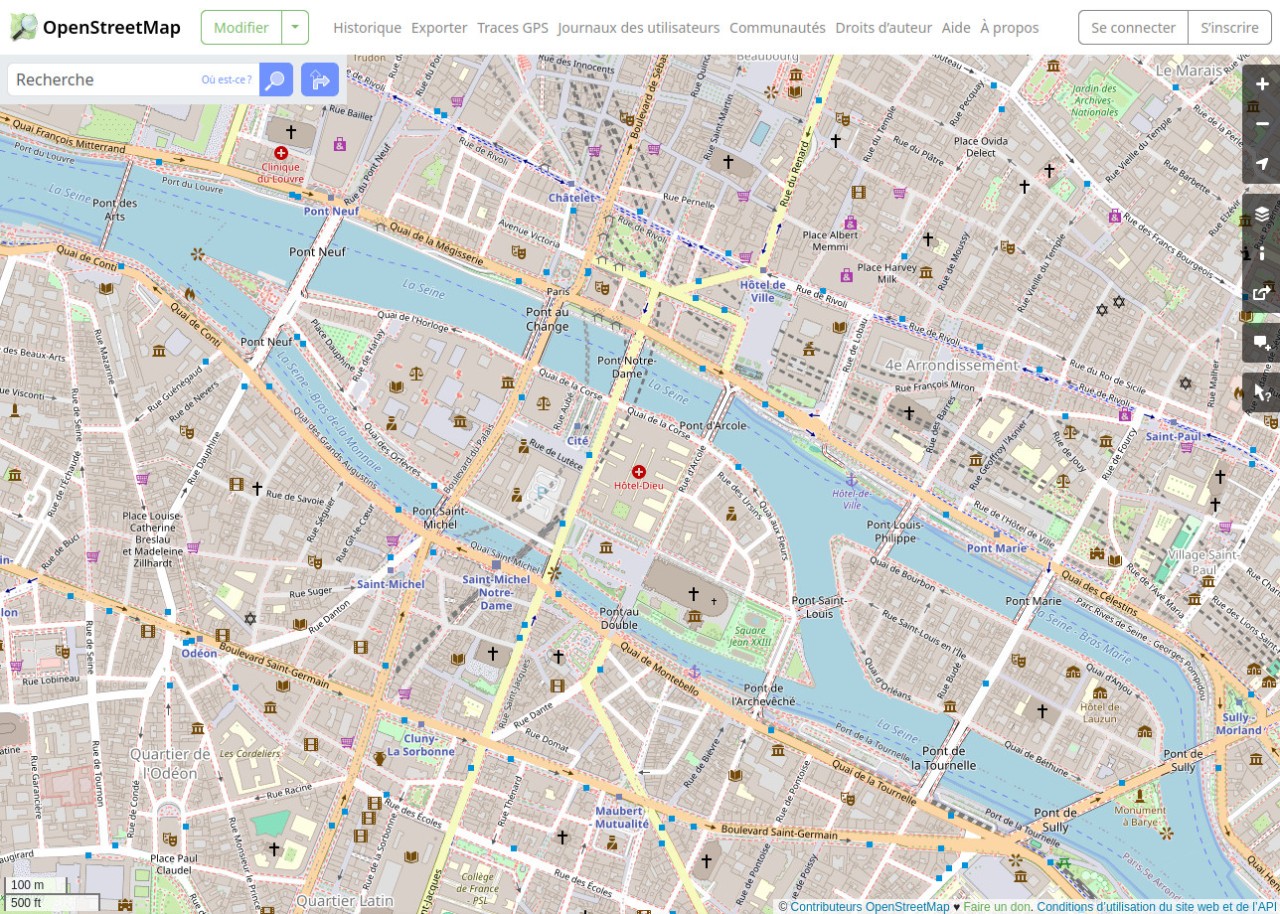Click the Hôtel-Dieu red hospital icon
This screenshot has height=914, width=1280.
[638, 471]
